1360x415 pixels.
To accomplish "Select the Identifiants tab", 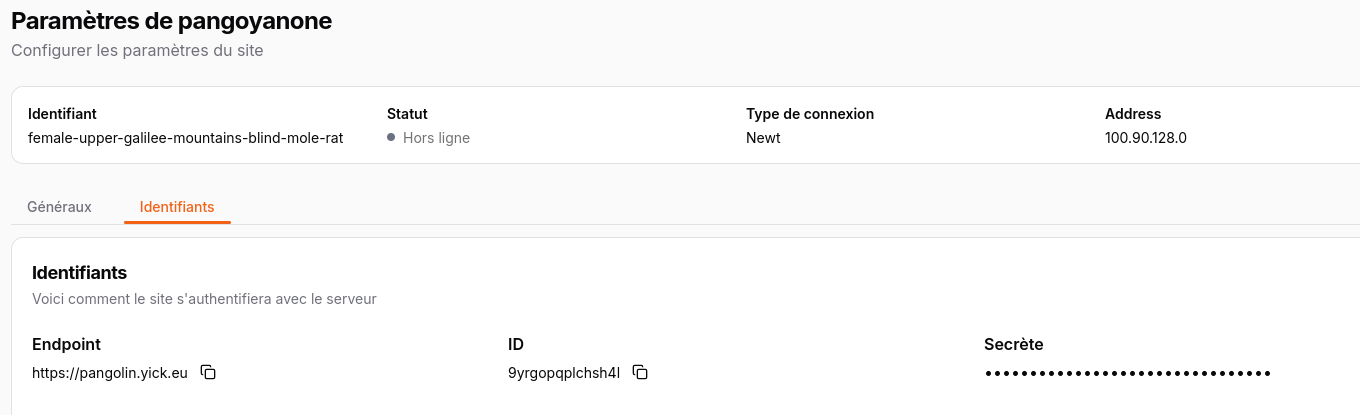I will coord(177,207).
